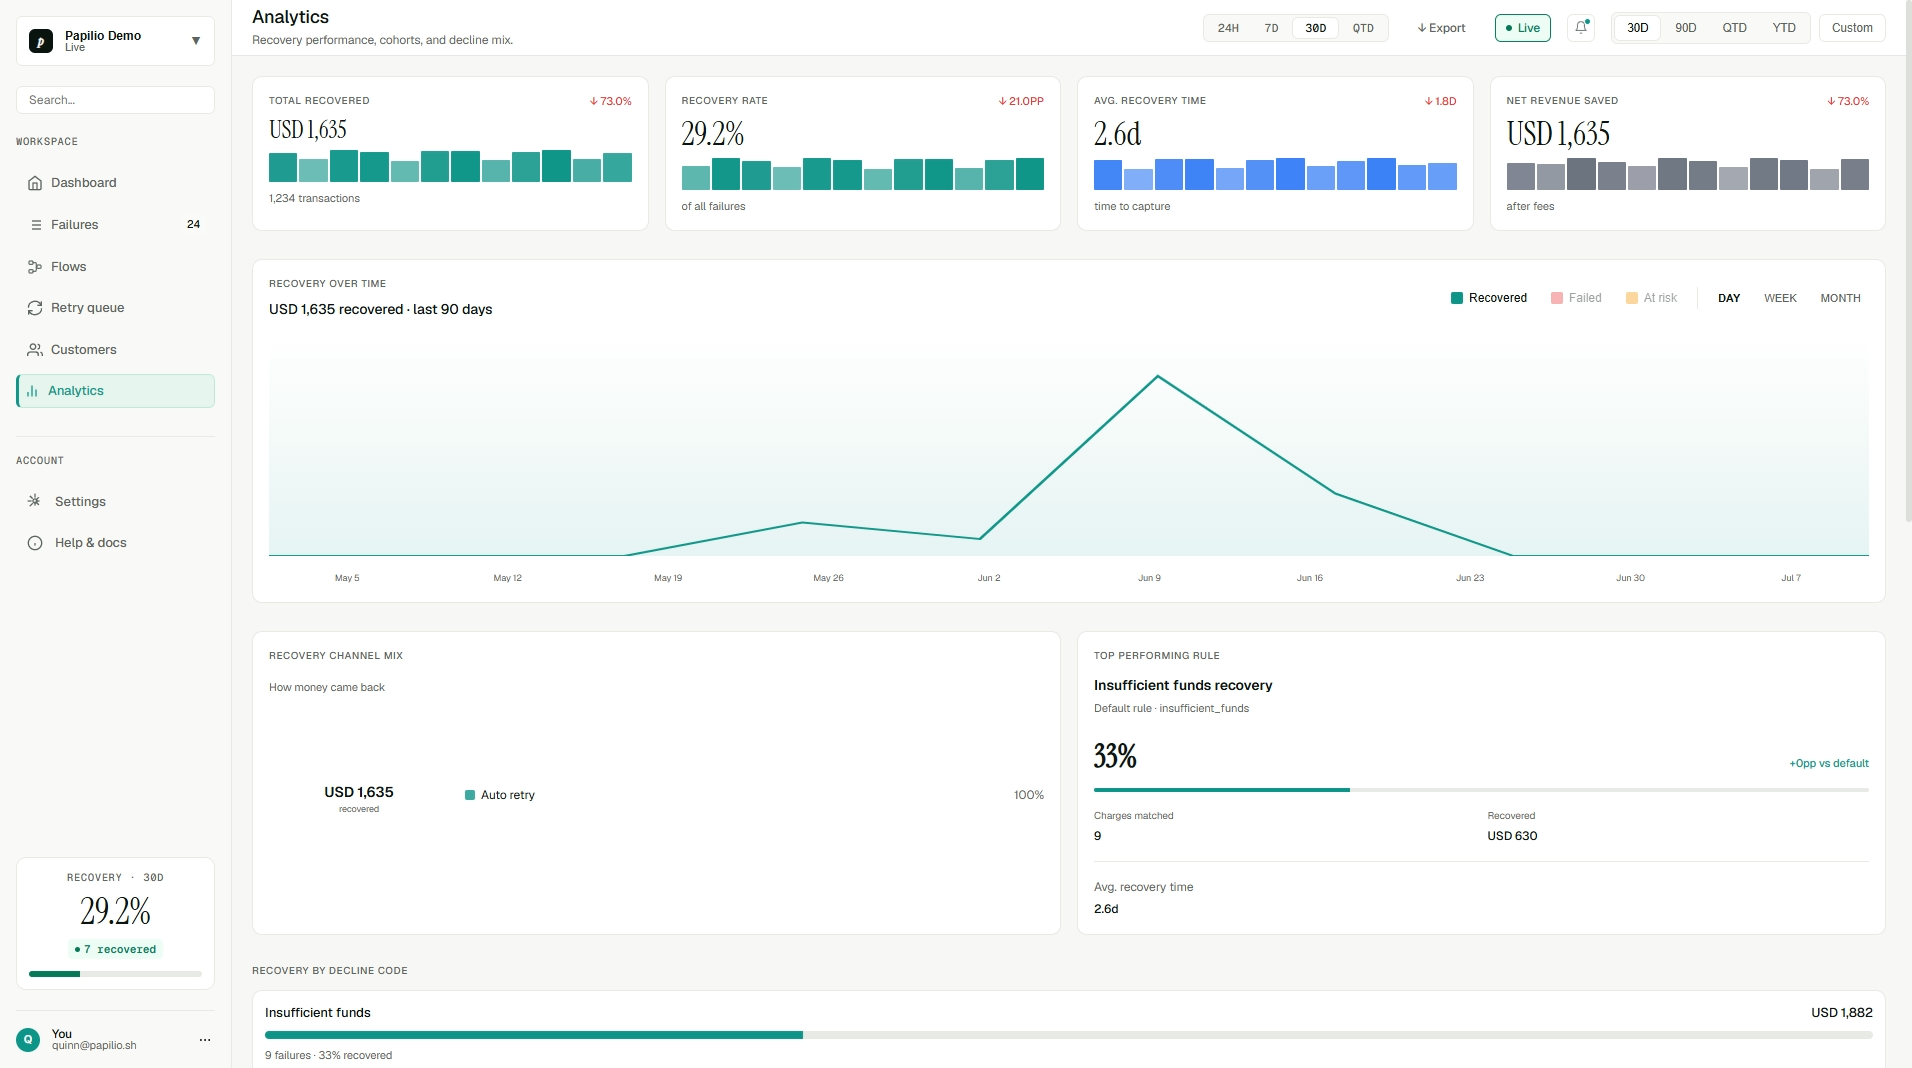The image size is (1912, 1068).
Task: Click the quinn@papilio.sh email
Action: (94, 1046)
